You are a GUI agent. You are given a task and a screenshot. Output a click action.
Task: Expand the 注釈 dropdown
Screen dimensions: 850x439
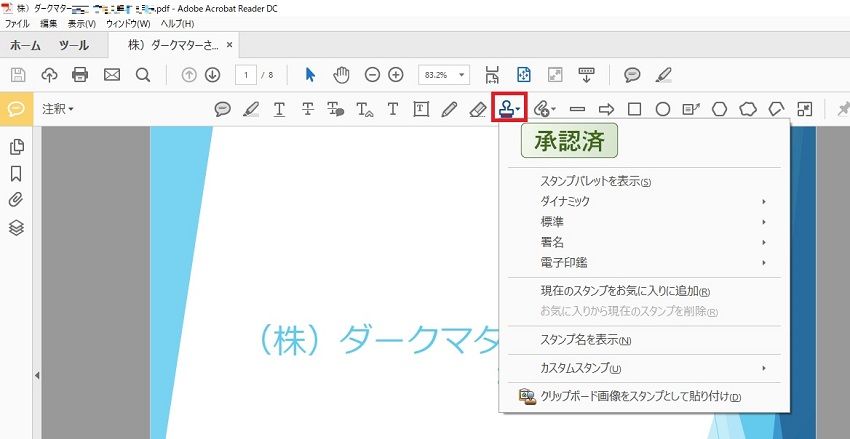click(58, 109)
